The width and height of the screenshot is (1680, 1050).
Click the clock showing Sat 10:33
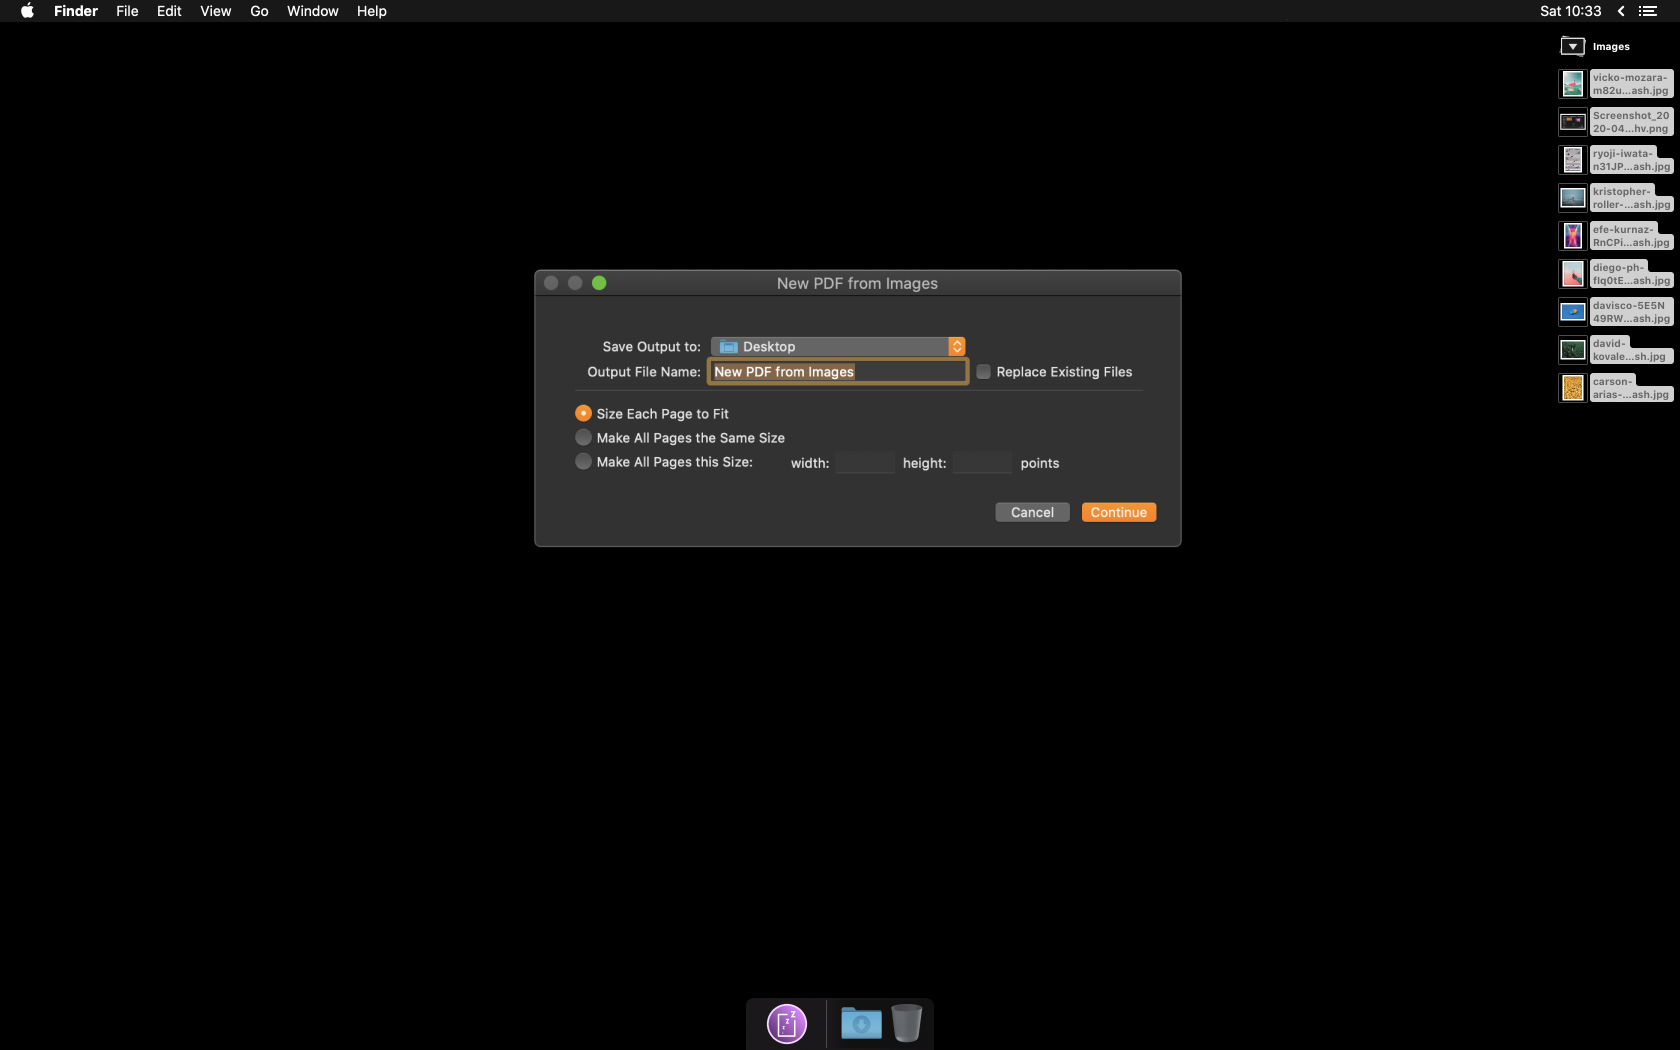pos(1570,11)
